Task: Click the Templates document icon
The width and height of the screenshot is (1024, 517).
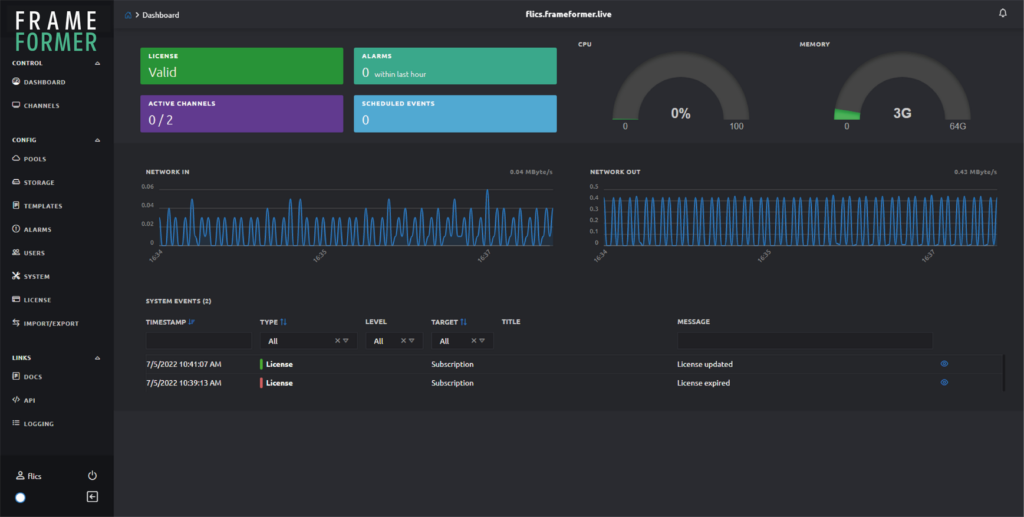Action: 16,205
